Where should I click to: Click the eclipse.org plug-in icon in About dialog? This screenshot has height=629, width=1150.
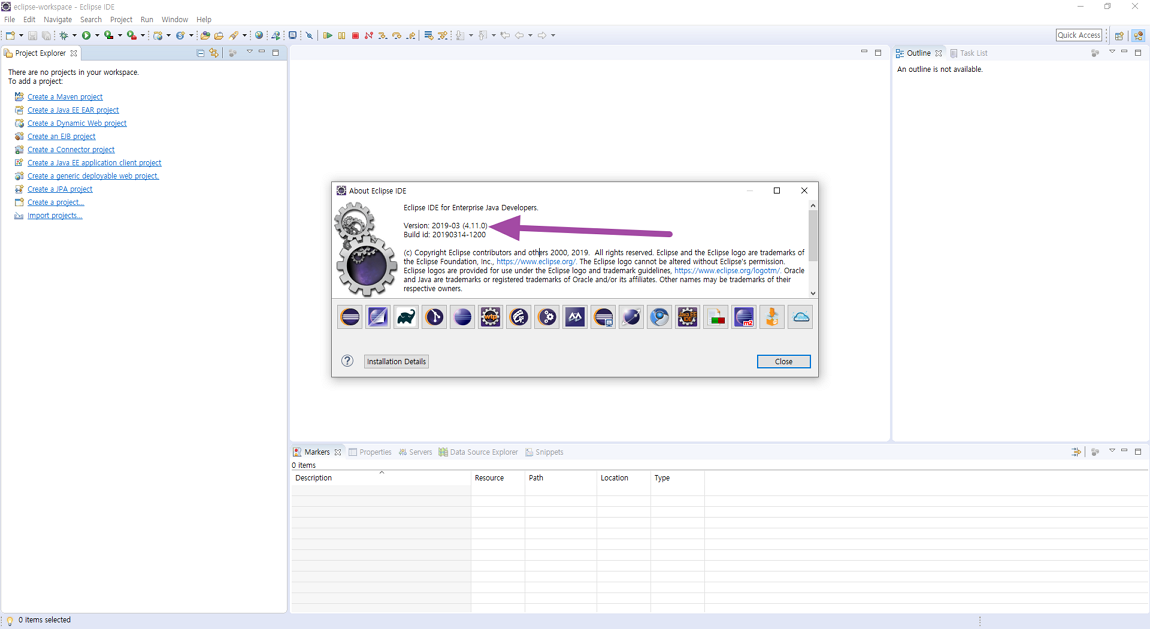coord(351,317)
